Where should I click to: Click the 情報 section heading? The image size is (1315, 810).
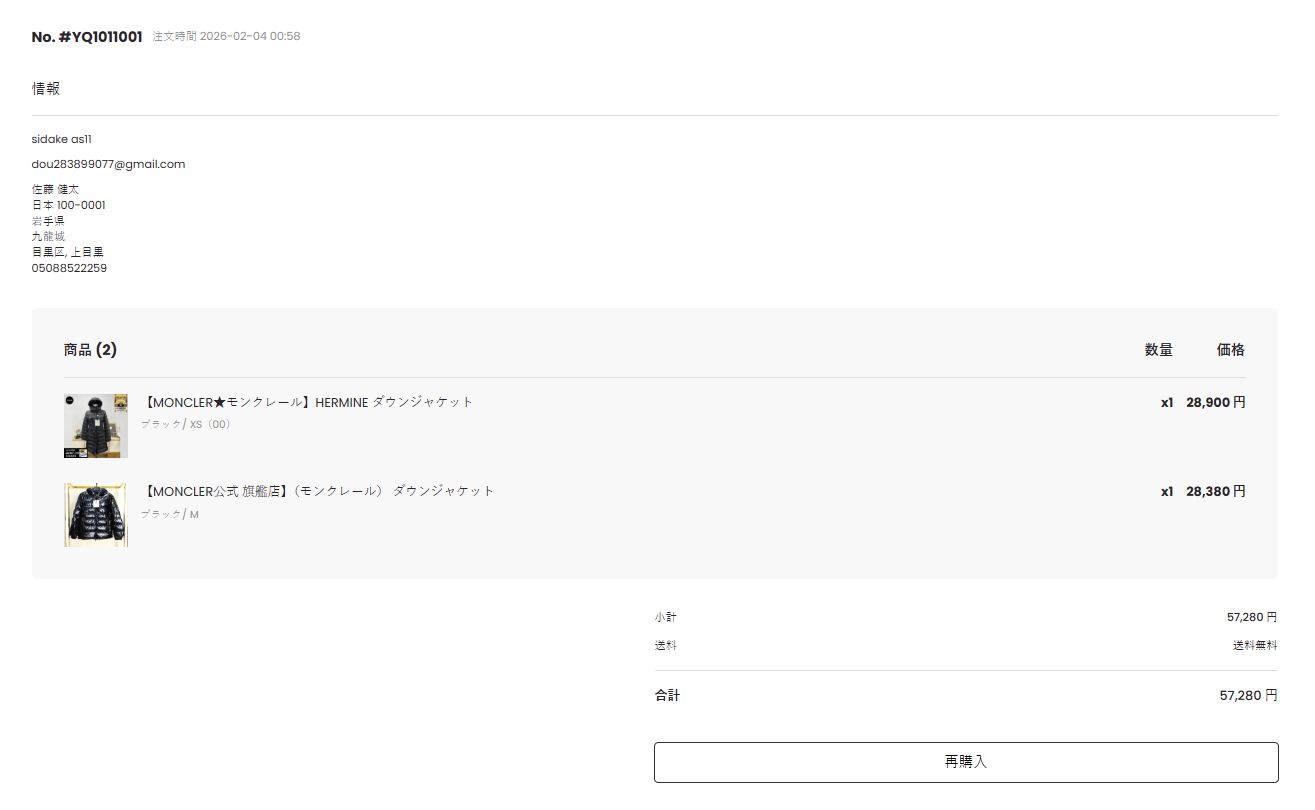[46, 88]
